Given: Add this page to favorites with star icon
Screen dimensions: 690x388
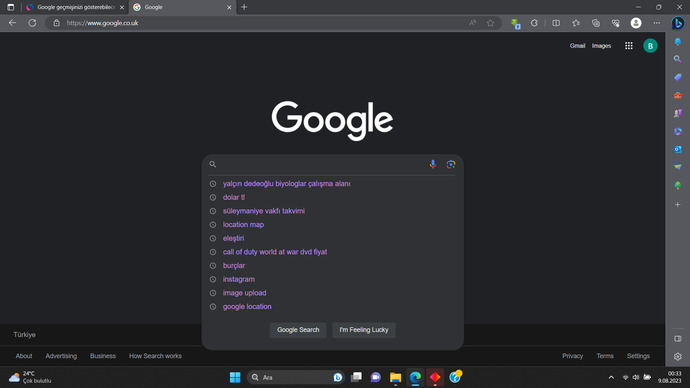Looking at the screenshot, I should tap(490, 23).
